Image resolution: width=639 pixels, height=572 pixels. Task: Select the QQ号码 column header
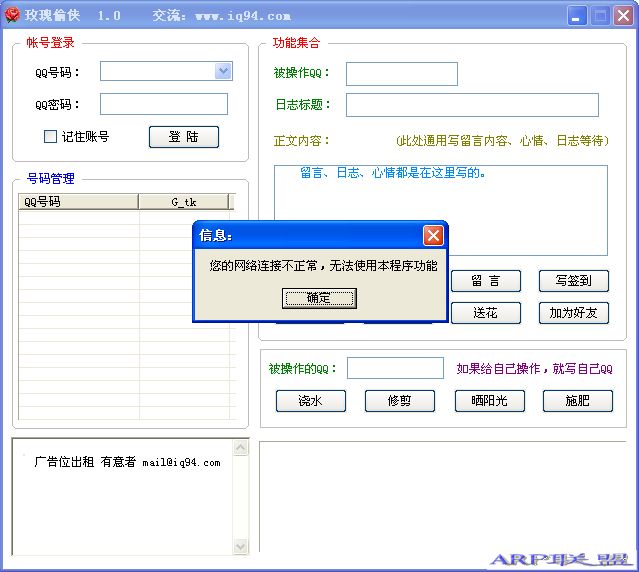click(x=78, y=202)
